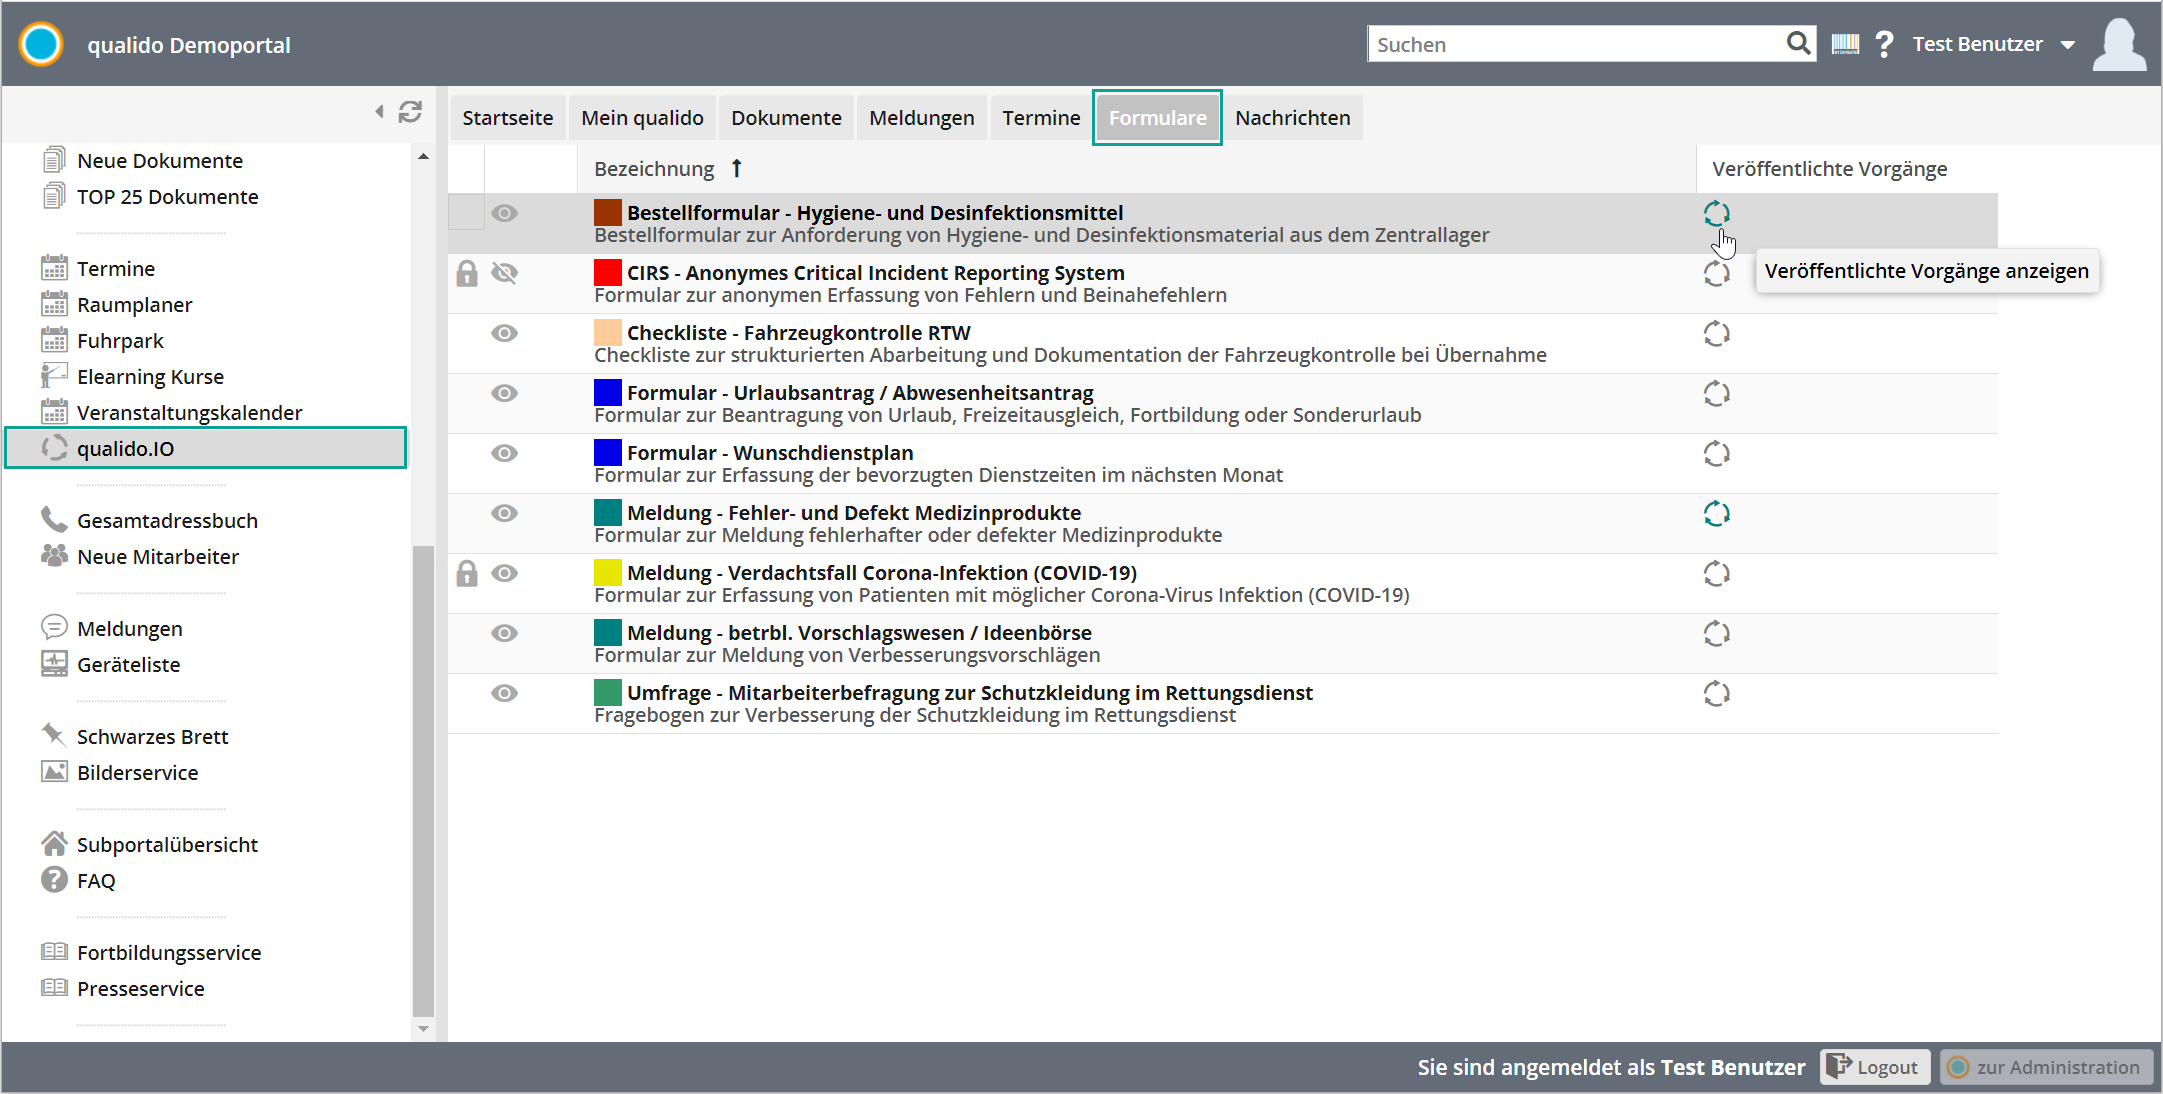This screenshot has height=1094, width=2163.
Task: Click the sidebar refresh icon
Action: point(410,112)
